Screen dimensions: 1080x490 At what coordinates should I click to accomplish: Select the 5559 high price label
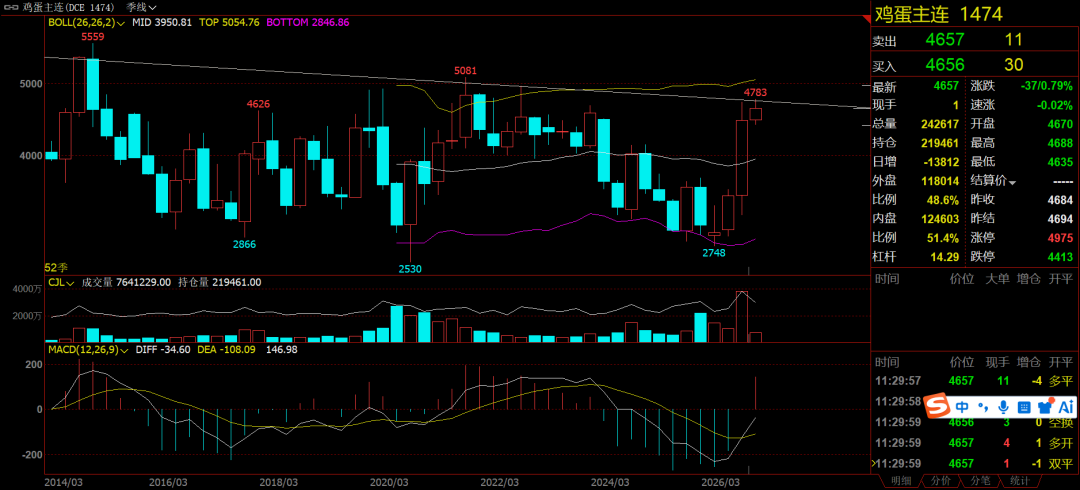click(92, 36)
